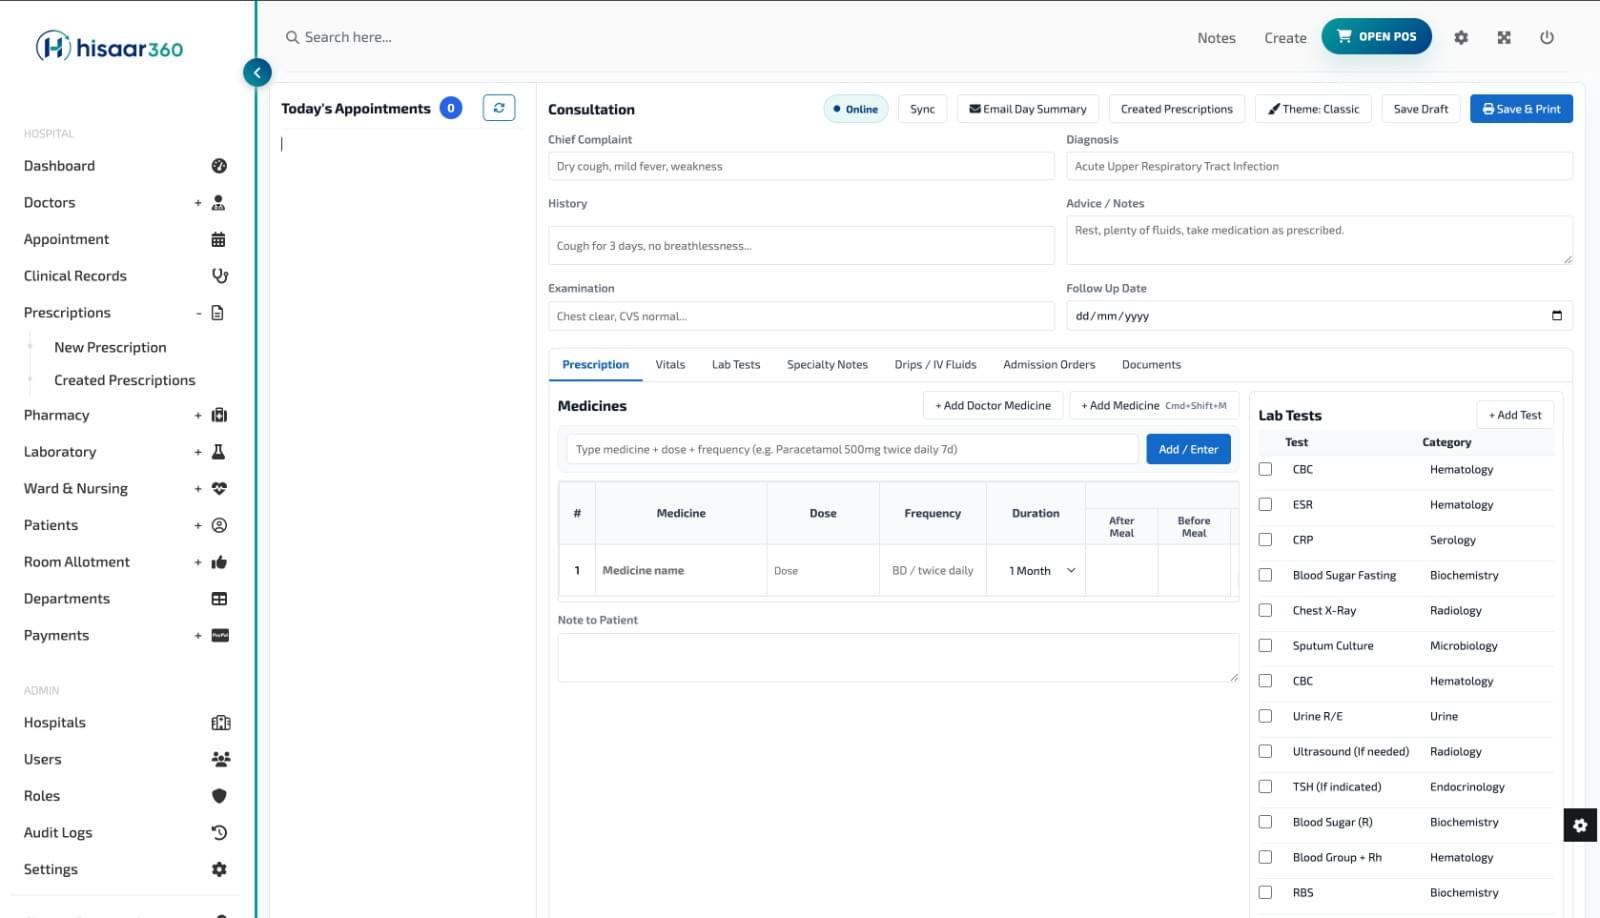Click the Roles shield icon
This screenshot has height=918, width=1600.
click(219, 796)
